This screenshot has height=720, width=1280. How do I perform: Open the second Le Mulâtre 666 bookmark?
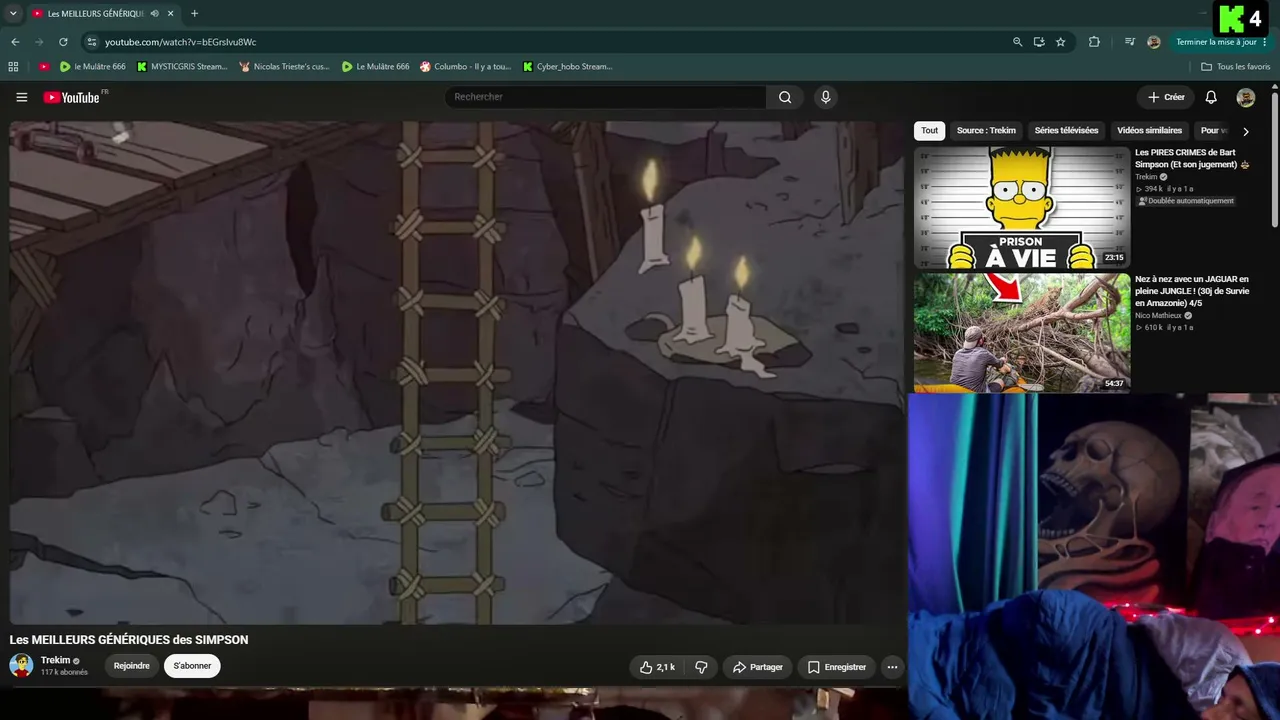(x=376, y=67)
